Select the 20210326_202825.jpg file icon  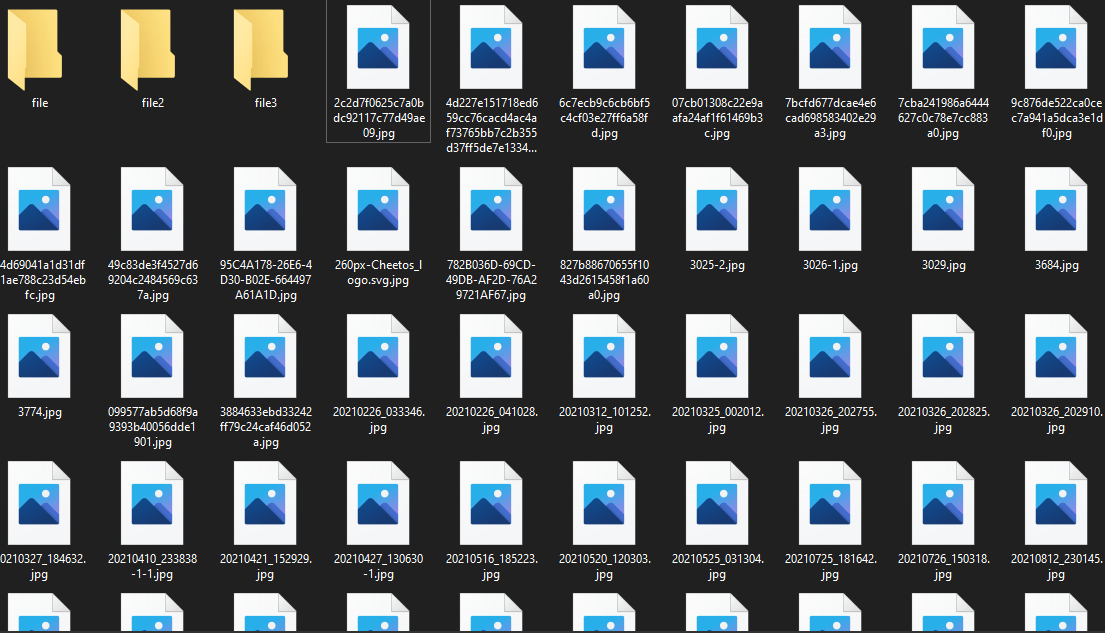pos(943,357)
